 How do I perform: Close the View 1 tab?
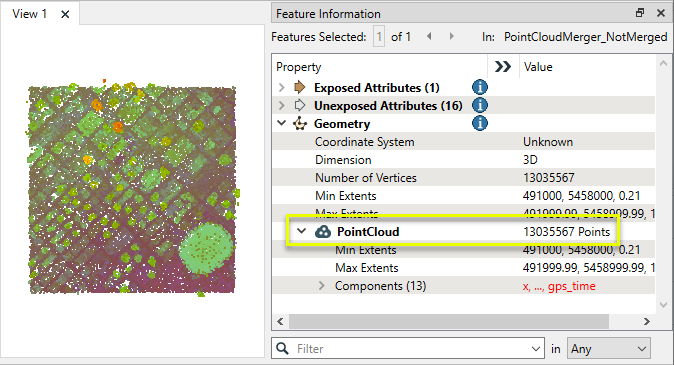pyautogui.click(x=65, y=14)
